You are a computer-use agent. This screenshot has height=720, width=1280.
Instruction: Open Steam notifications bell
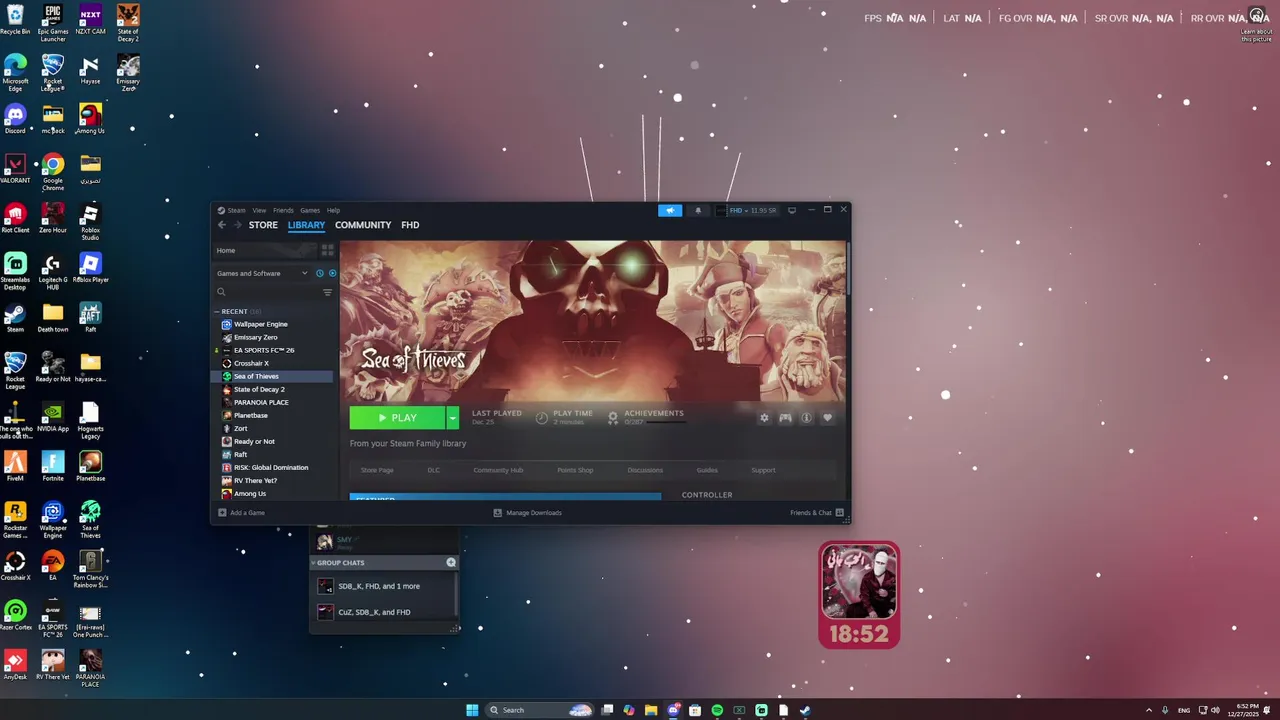tap(698, 210)
